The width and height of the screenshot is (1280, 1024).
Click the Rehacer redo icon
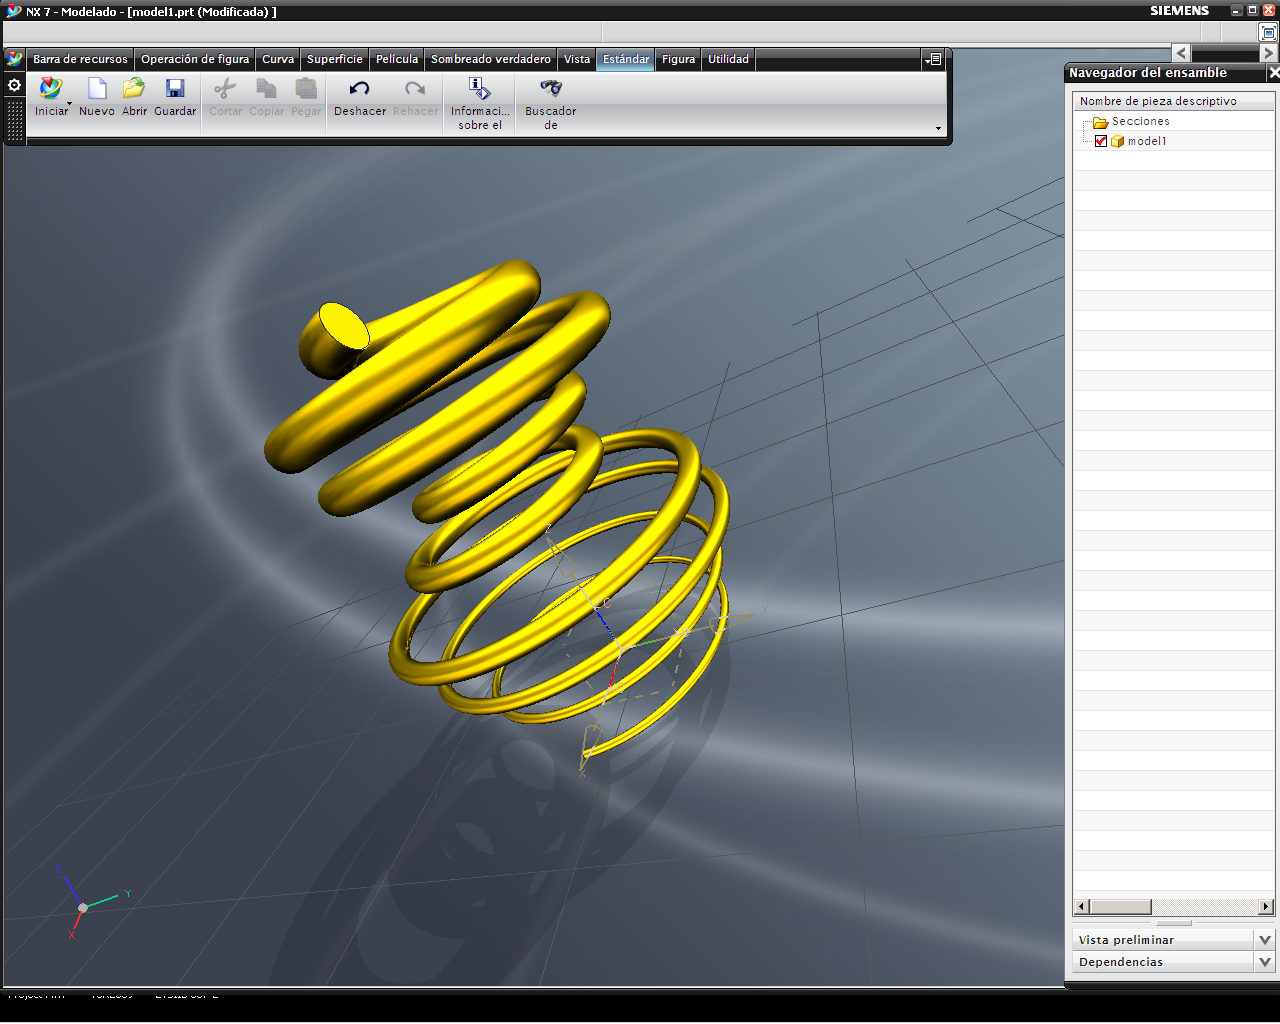pos(415,89)
